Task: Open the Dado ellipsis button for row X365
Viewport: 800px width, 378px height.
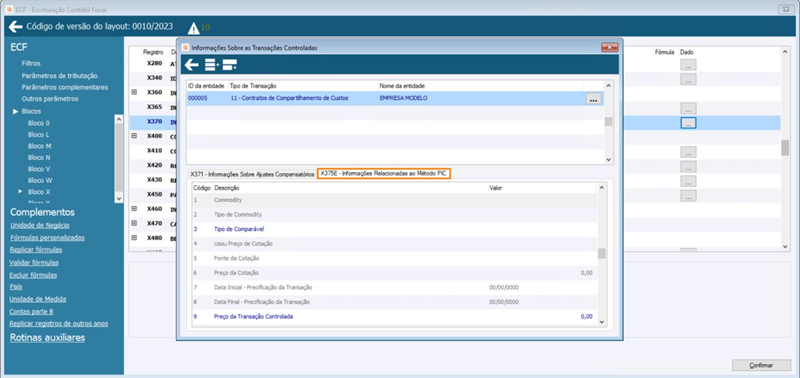Action: coord(688,108)
